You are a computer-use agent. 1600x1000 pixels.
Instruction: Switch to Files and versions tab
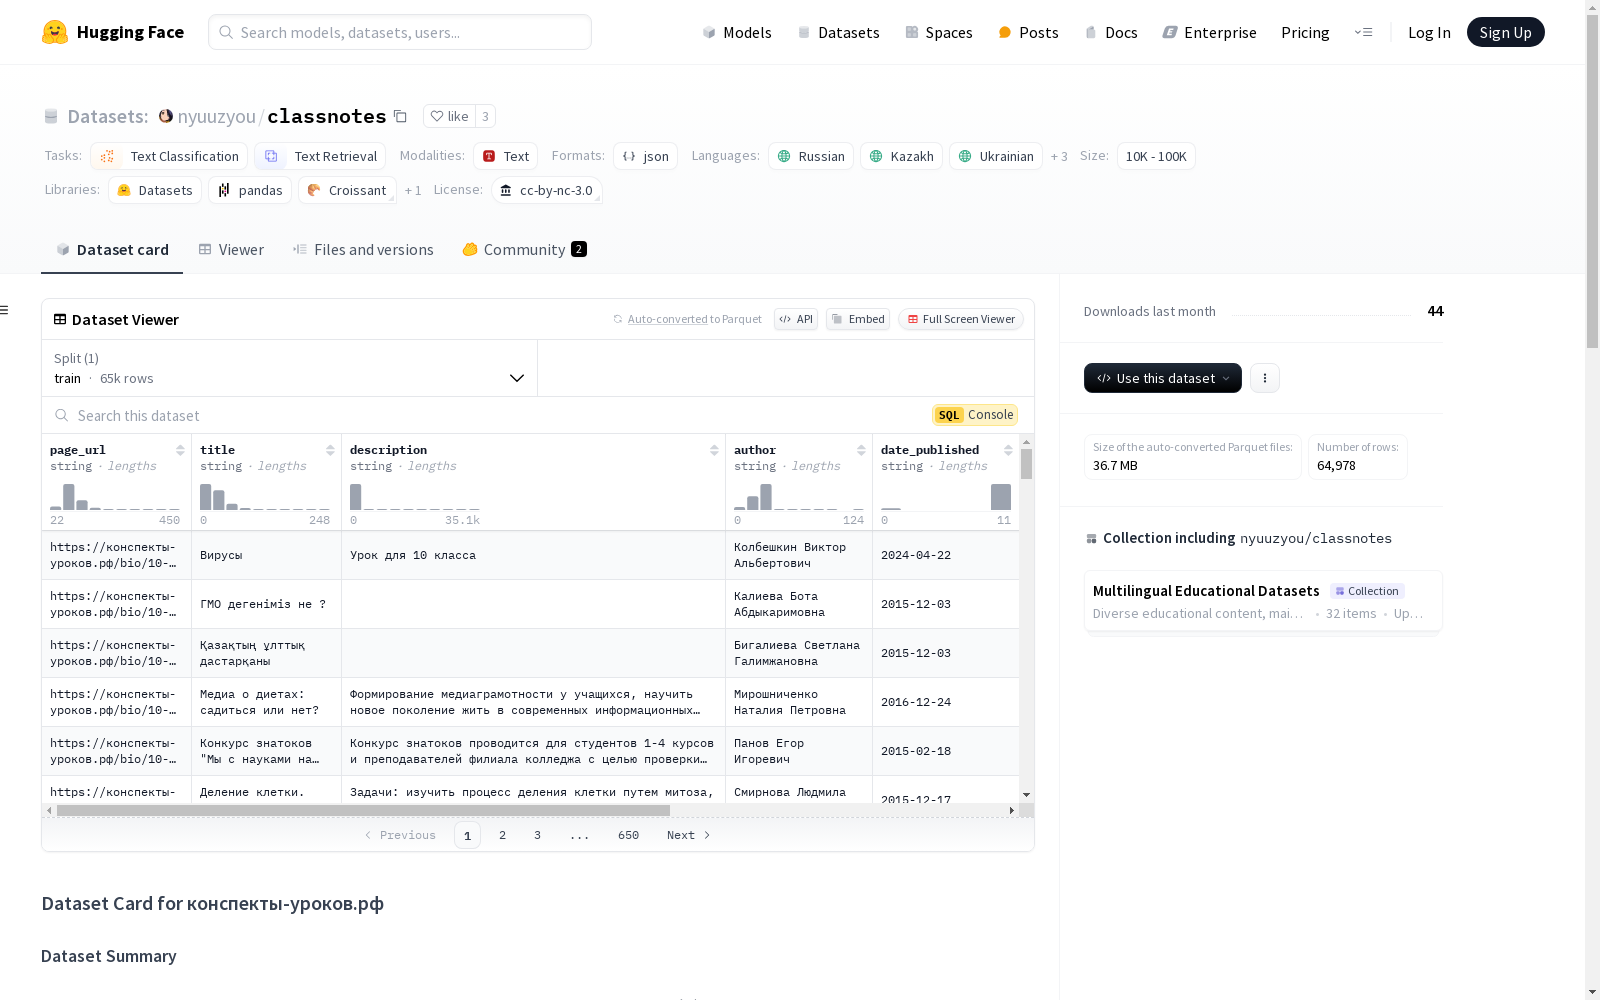363,250
